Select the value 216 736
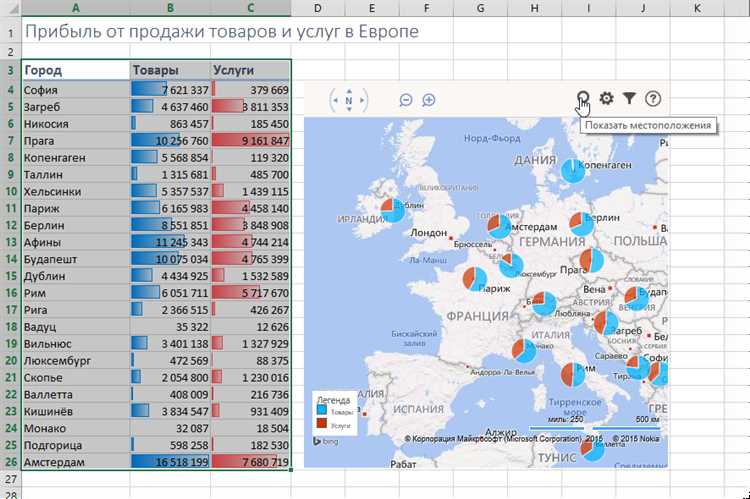 (250, 394)
